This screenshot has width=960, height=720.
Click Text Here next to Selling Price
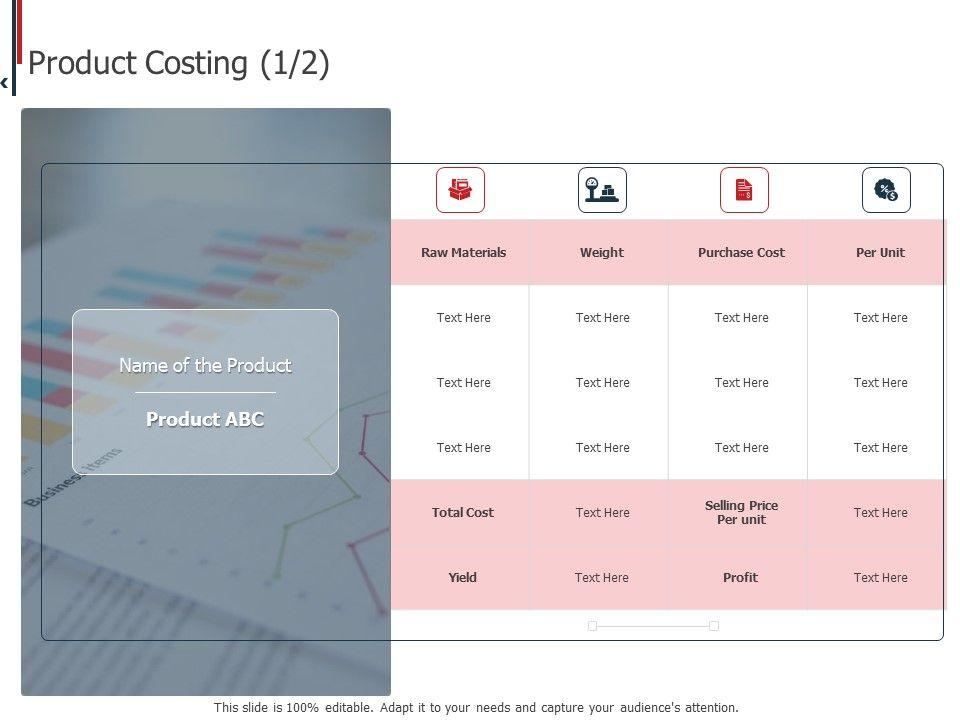click(x=880, y=512)
